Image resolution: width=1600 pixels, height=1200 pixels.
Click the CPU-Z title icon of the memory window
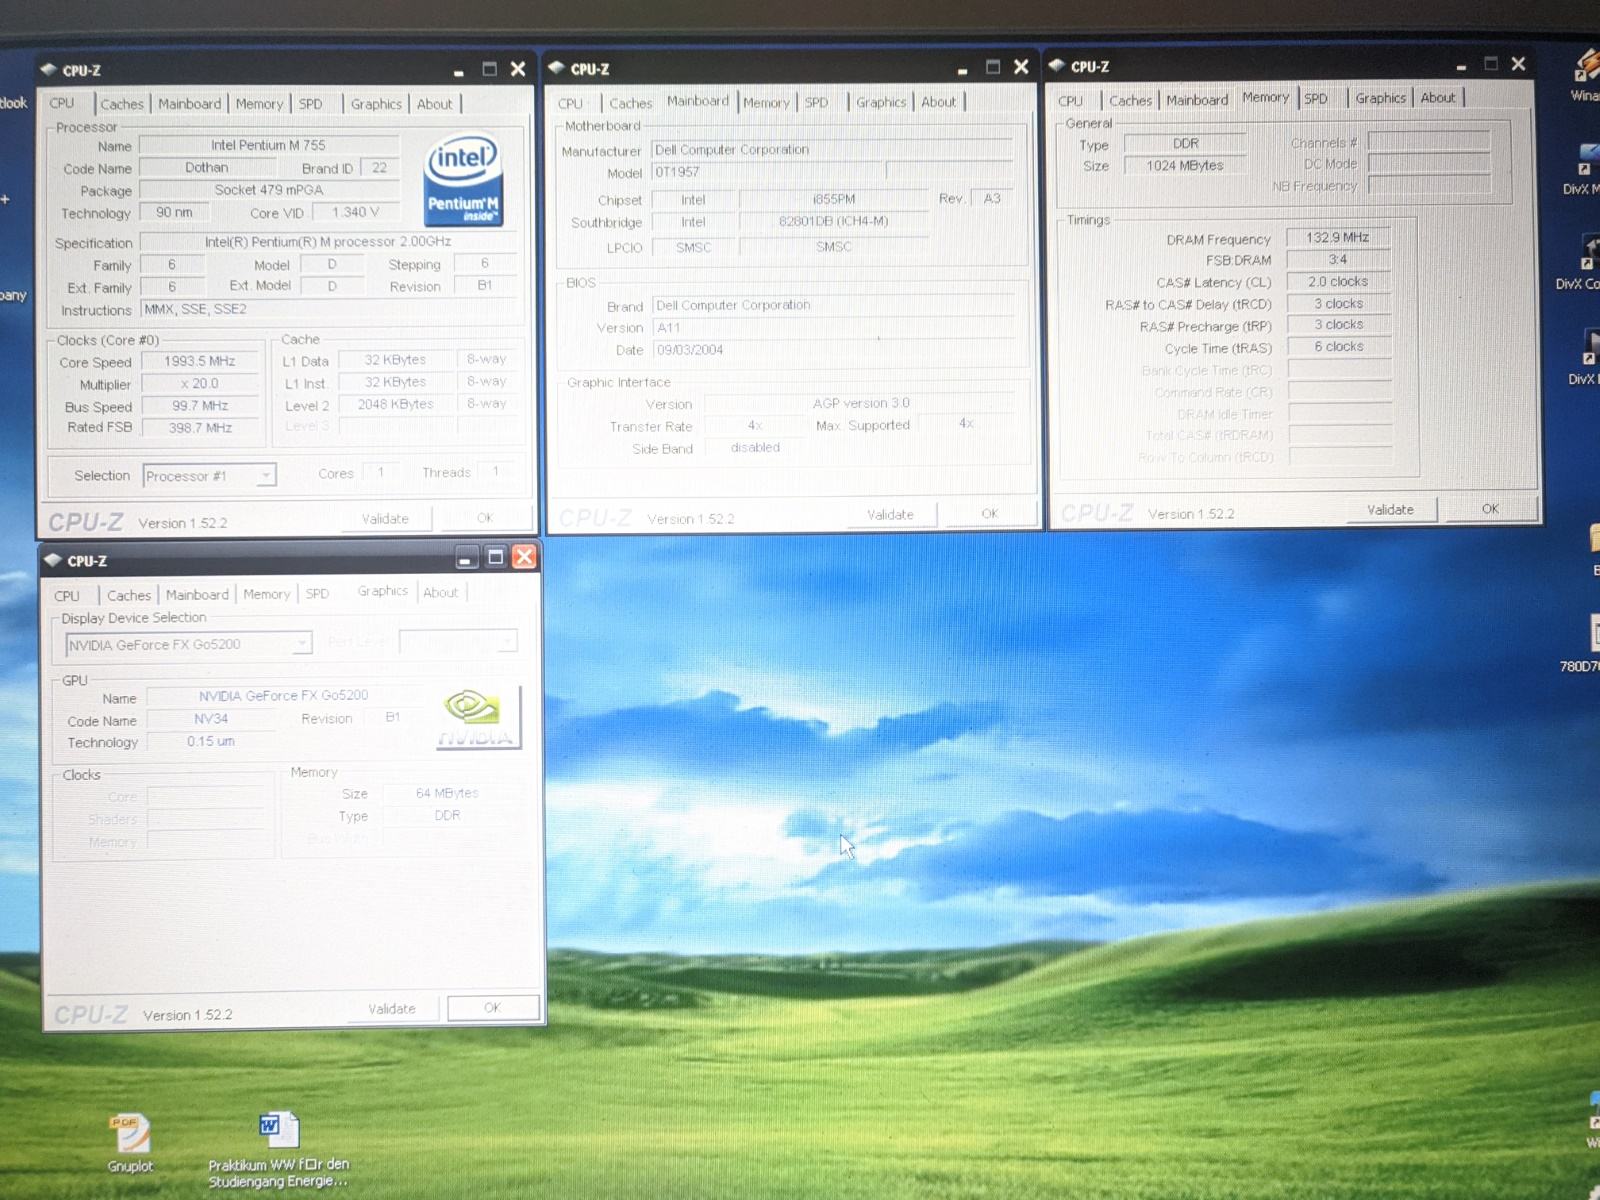pyautogui.click(x=1057, y=66)
